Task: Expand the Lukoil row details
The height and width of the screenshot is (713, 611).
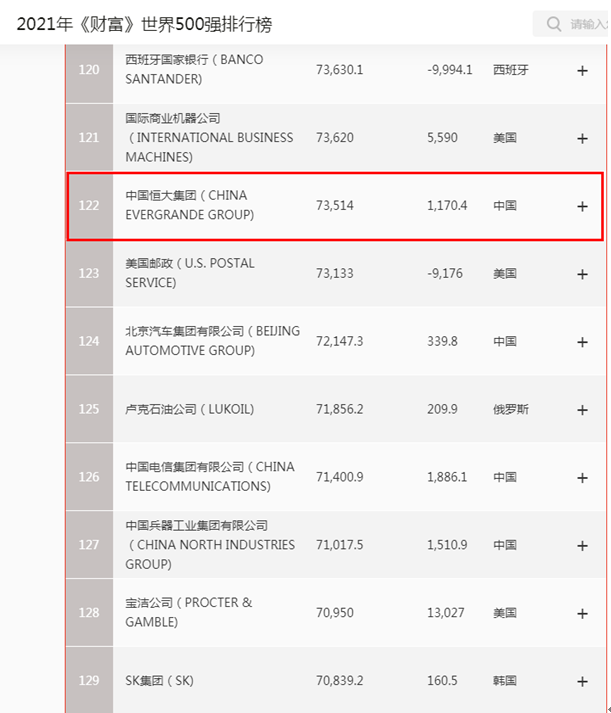Action: click(582, 409)
